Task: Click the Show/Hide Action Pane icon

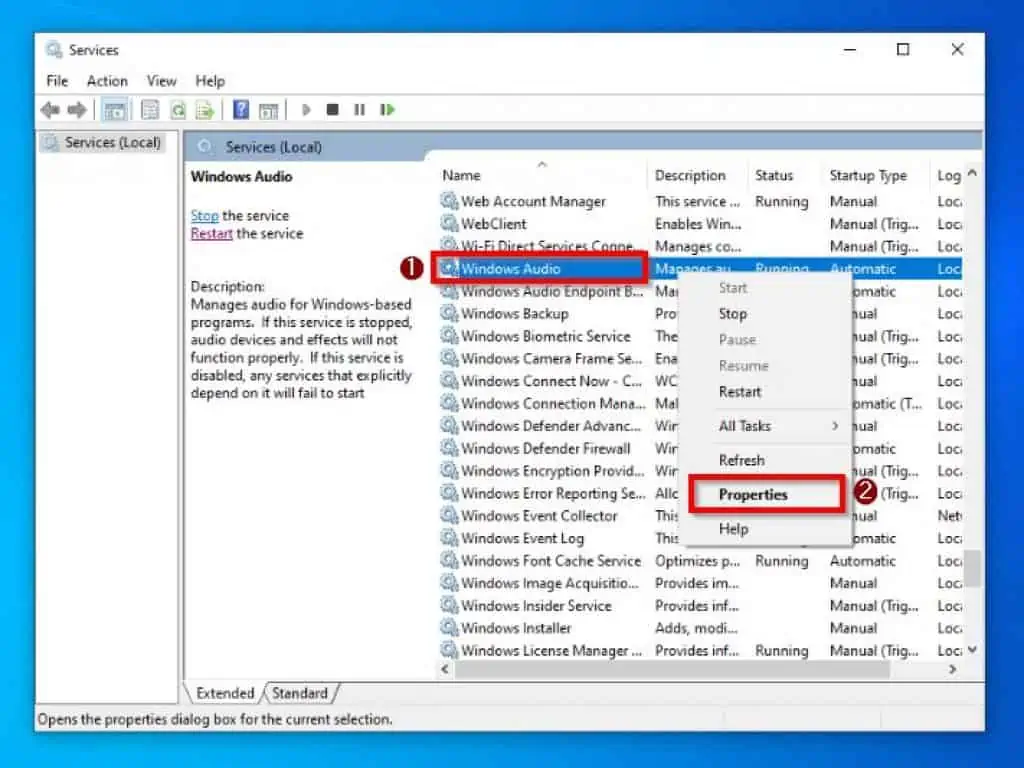Action: coord(268,110)
